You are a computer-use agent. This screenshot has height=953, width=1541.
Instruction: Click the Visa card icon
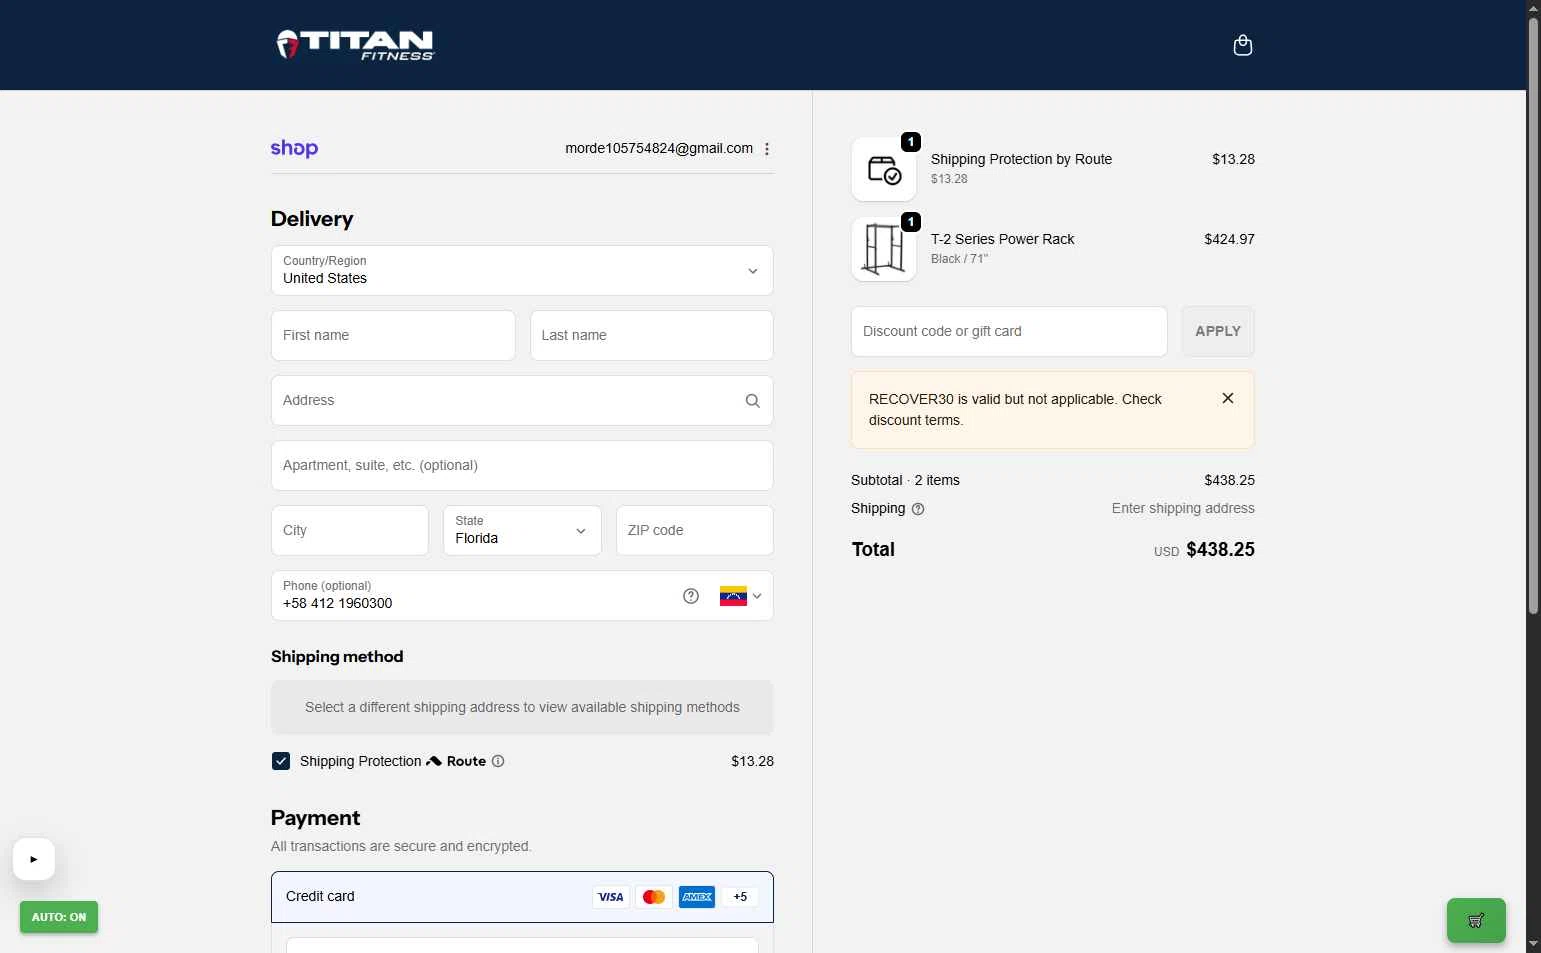click(610, 897)
